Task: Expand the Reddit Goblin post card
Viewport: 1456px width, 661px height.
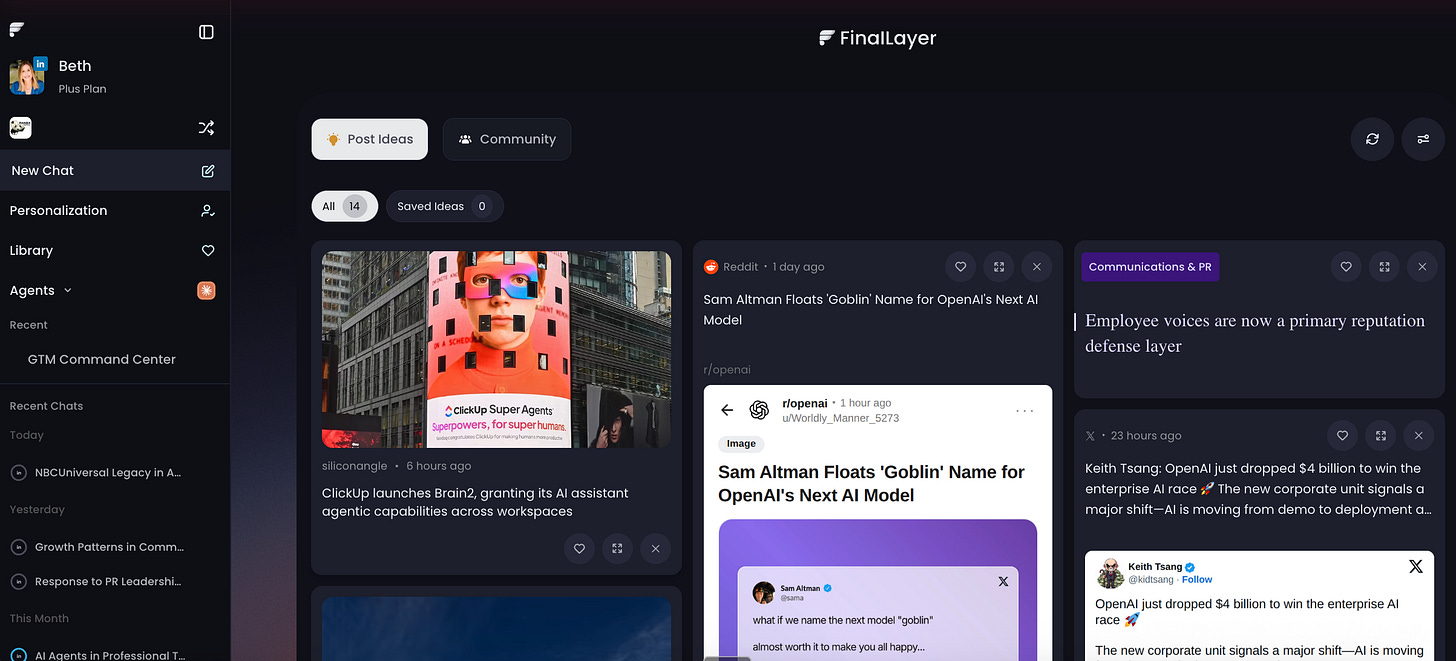Action: (x=999, y=267)
